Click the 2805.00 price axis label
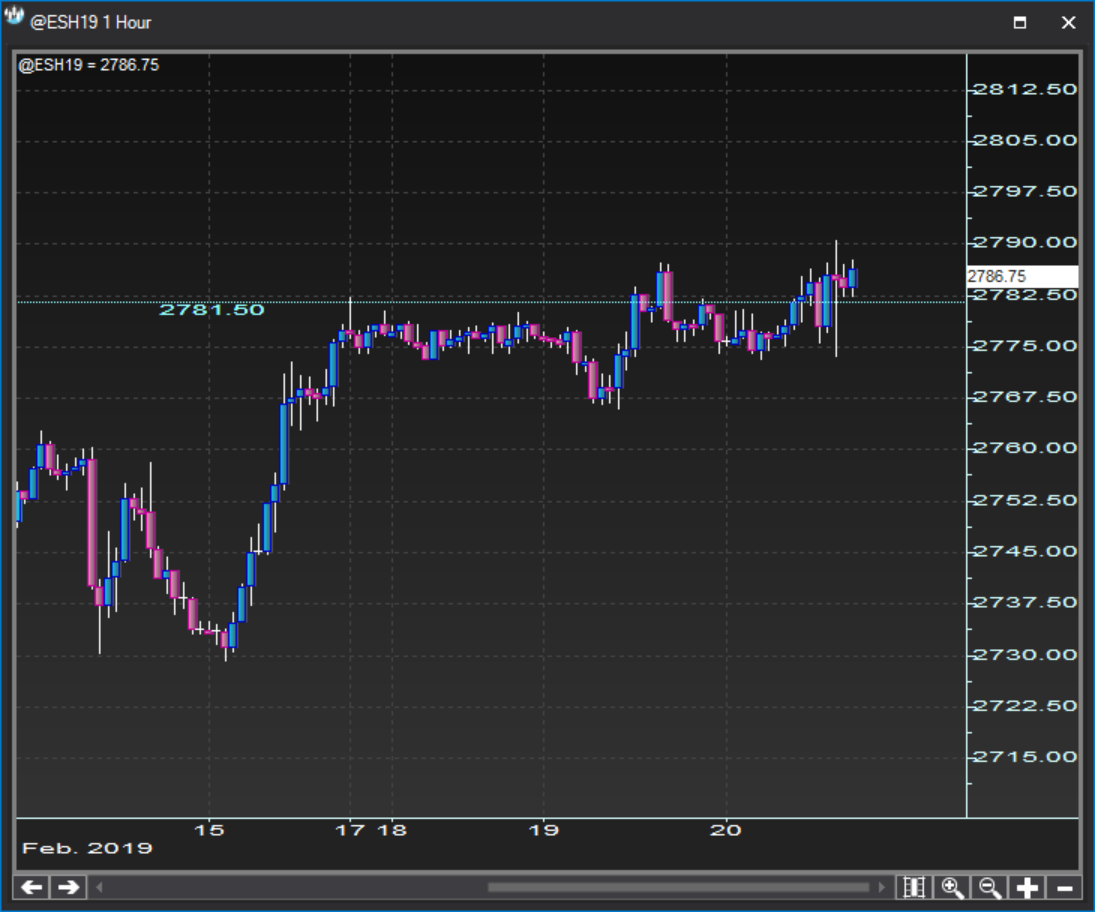This screenshot has width=1095, height=912. coord(1024,140)
